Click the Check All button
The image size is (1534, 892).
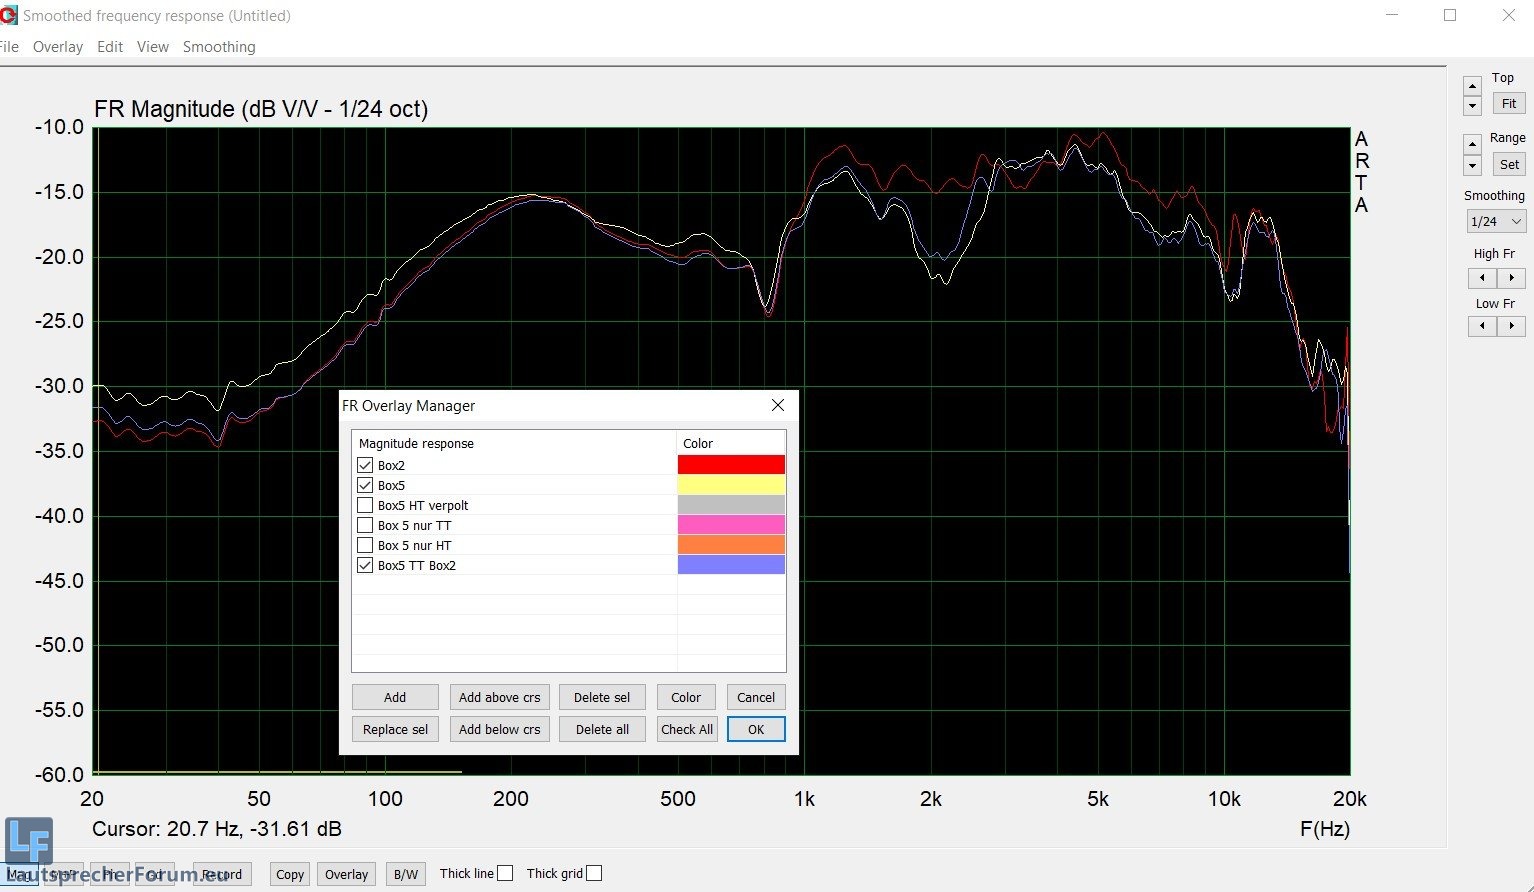point(687,729)
